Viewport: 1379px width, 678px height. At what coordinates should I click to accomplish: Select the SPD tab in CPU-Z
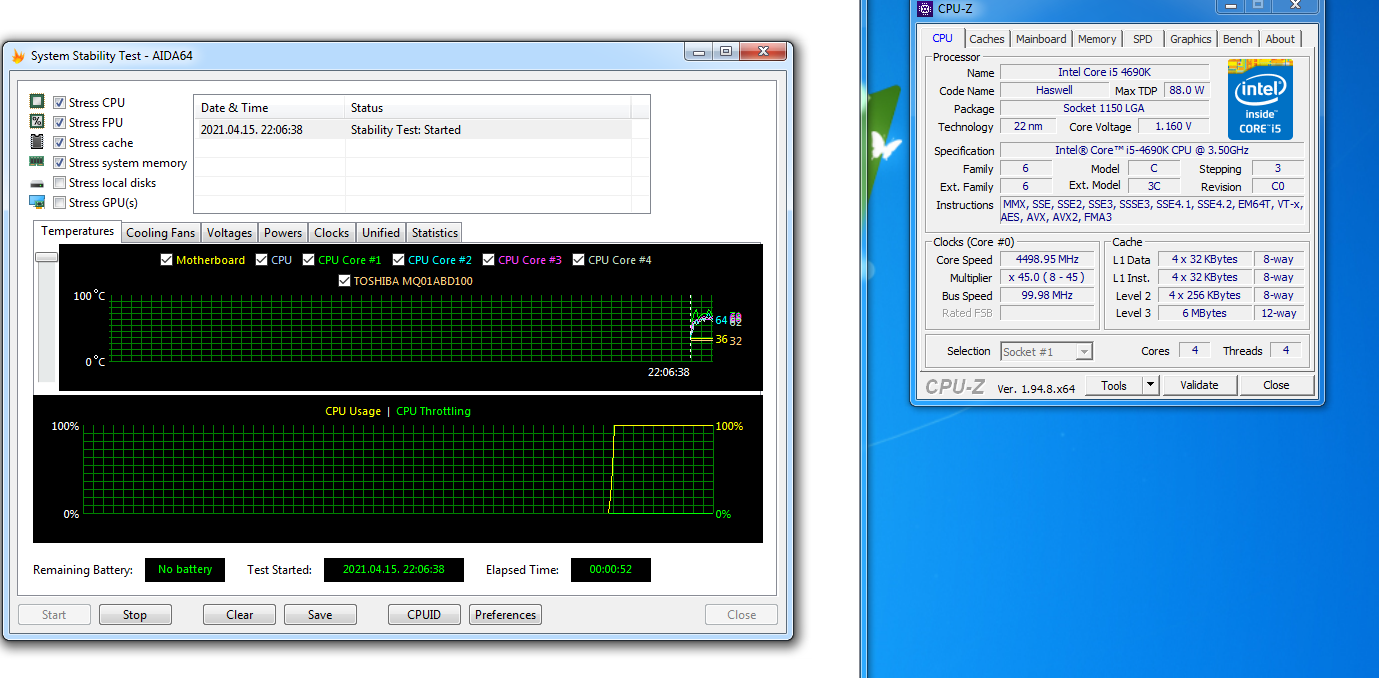[1143, 39]
